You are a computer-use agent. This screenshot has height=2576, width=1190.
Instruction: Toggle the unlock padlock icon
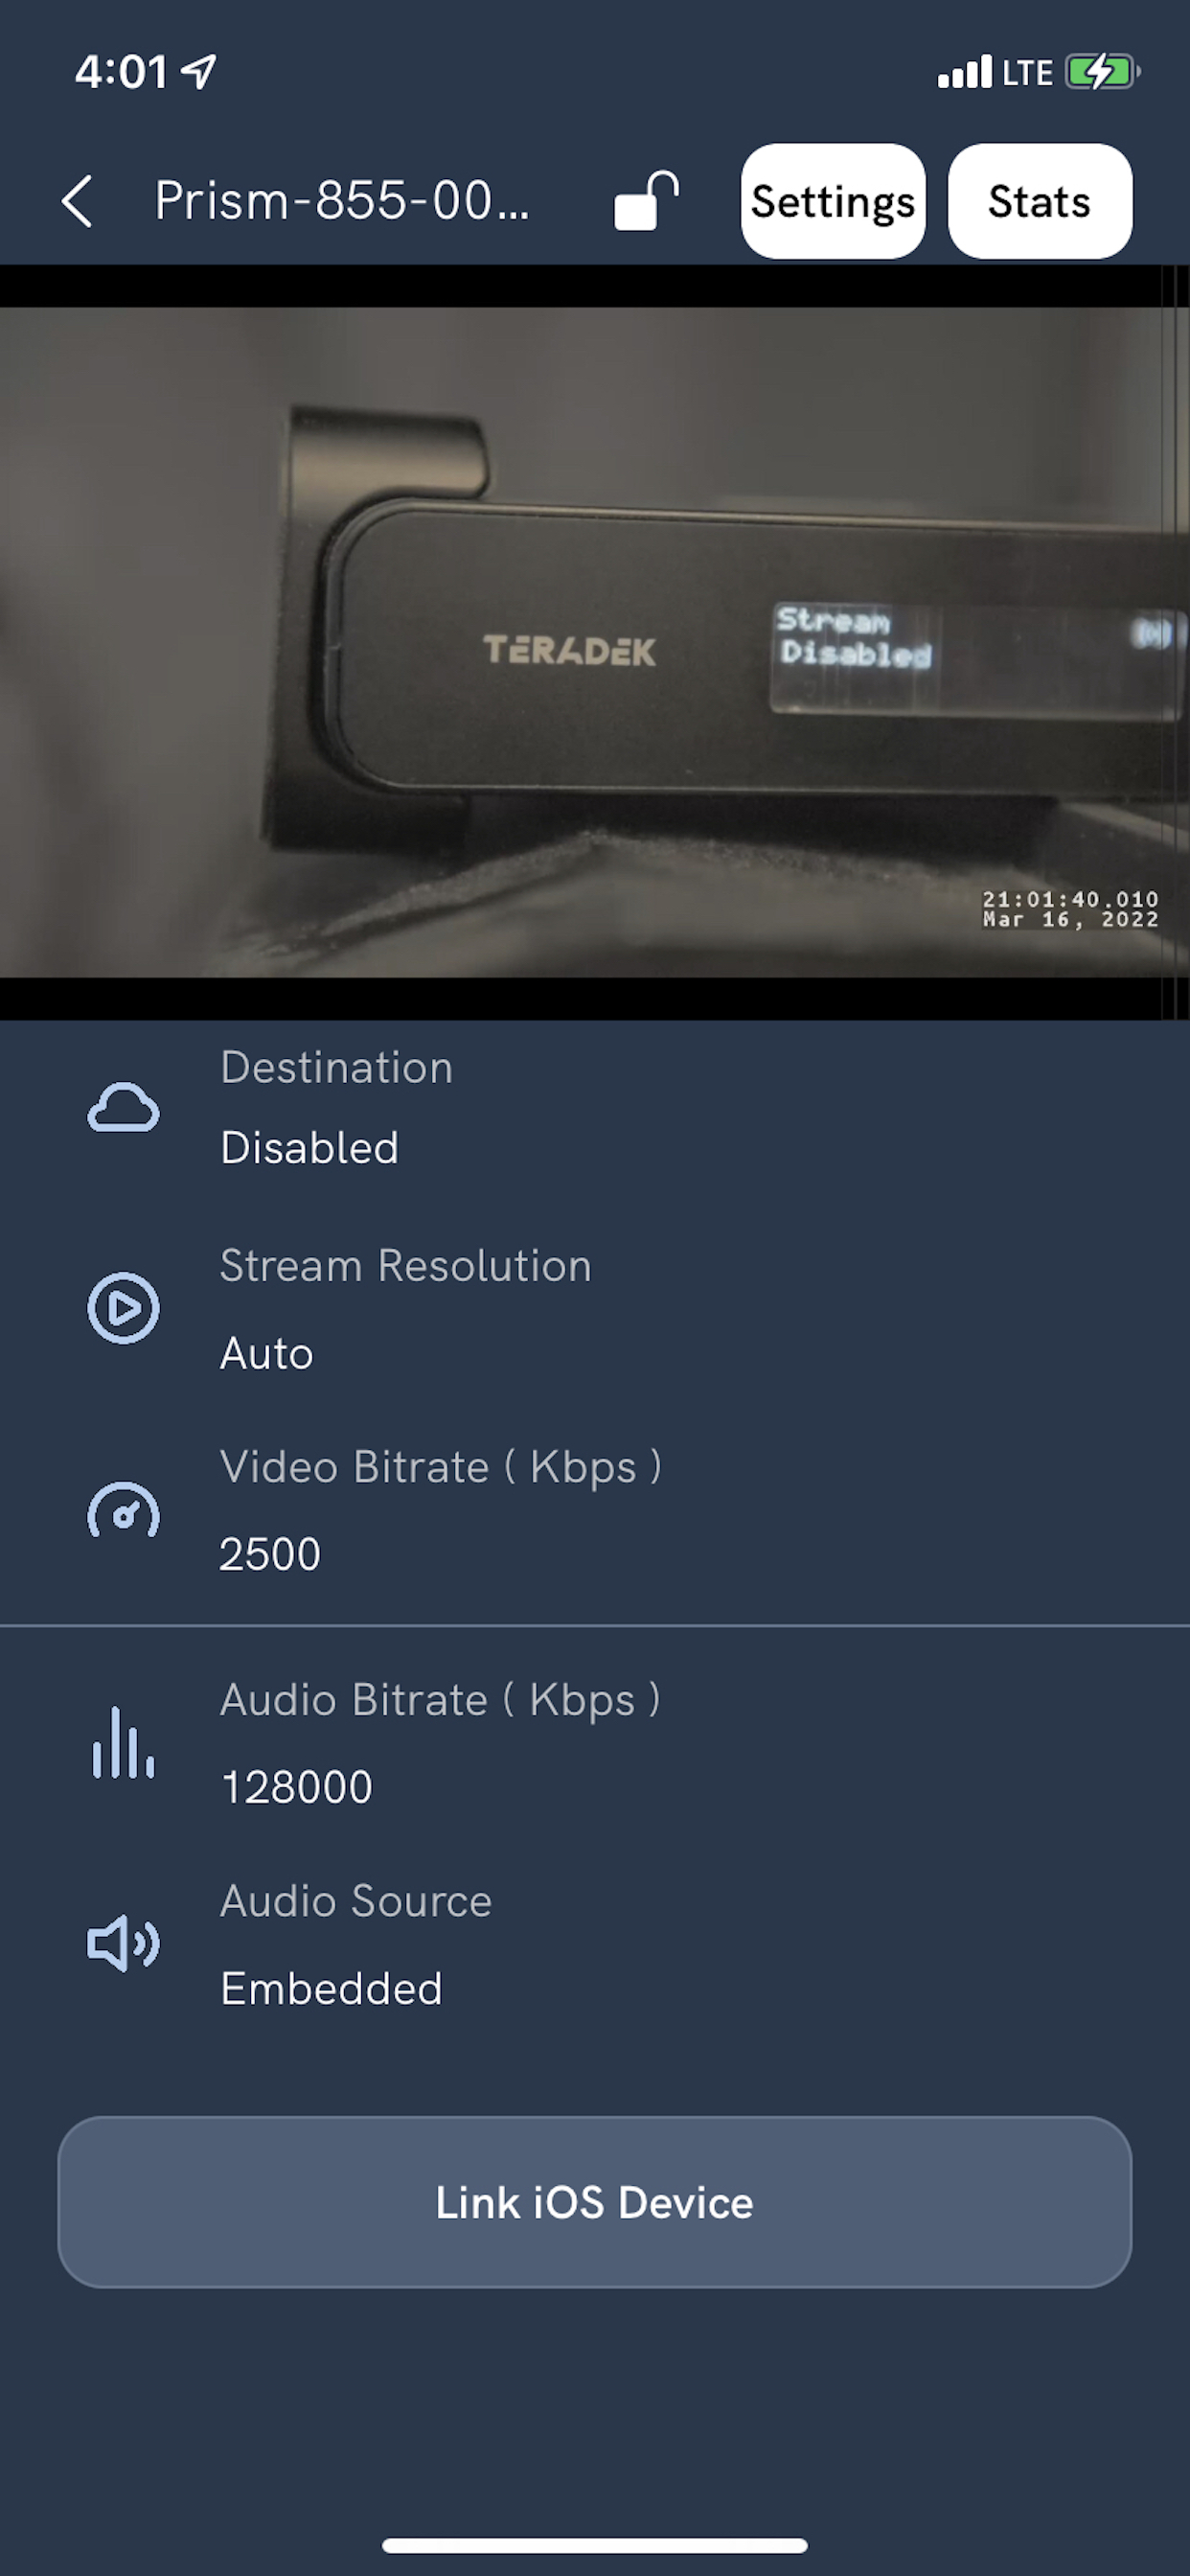(x=646, y=201)
